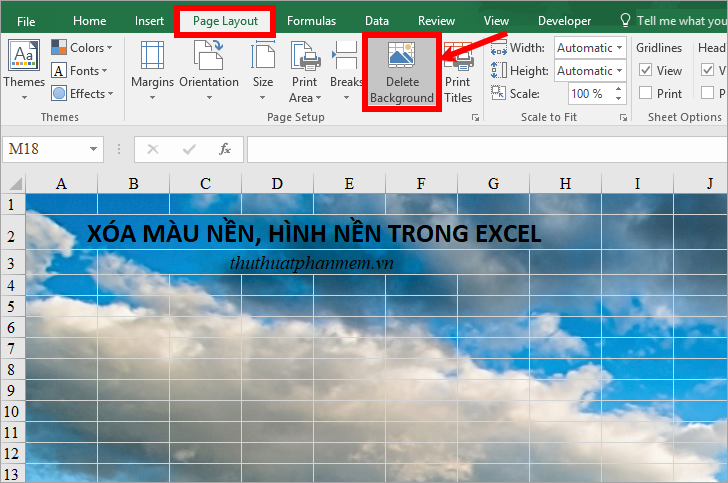Click inside the formula bar
This screenshot has height=483, width=728.
(487, 149)
